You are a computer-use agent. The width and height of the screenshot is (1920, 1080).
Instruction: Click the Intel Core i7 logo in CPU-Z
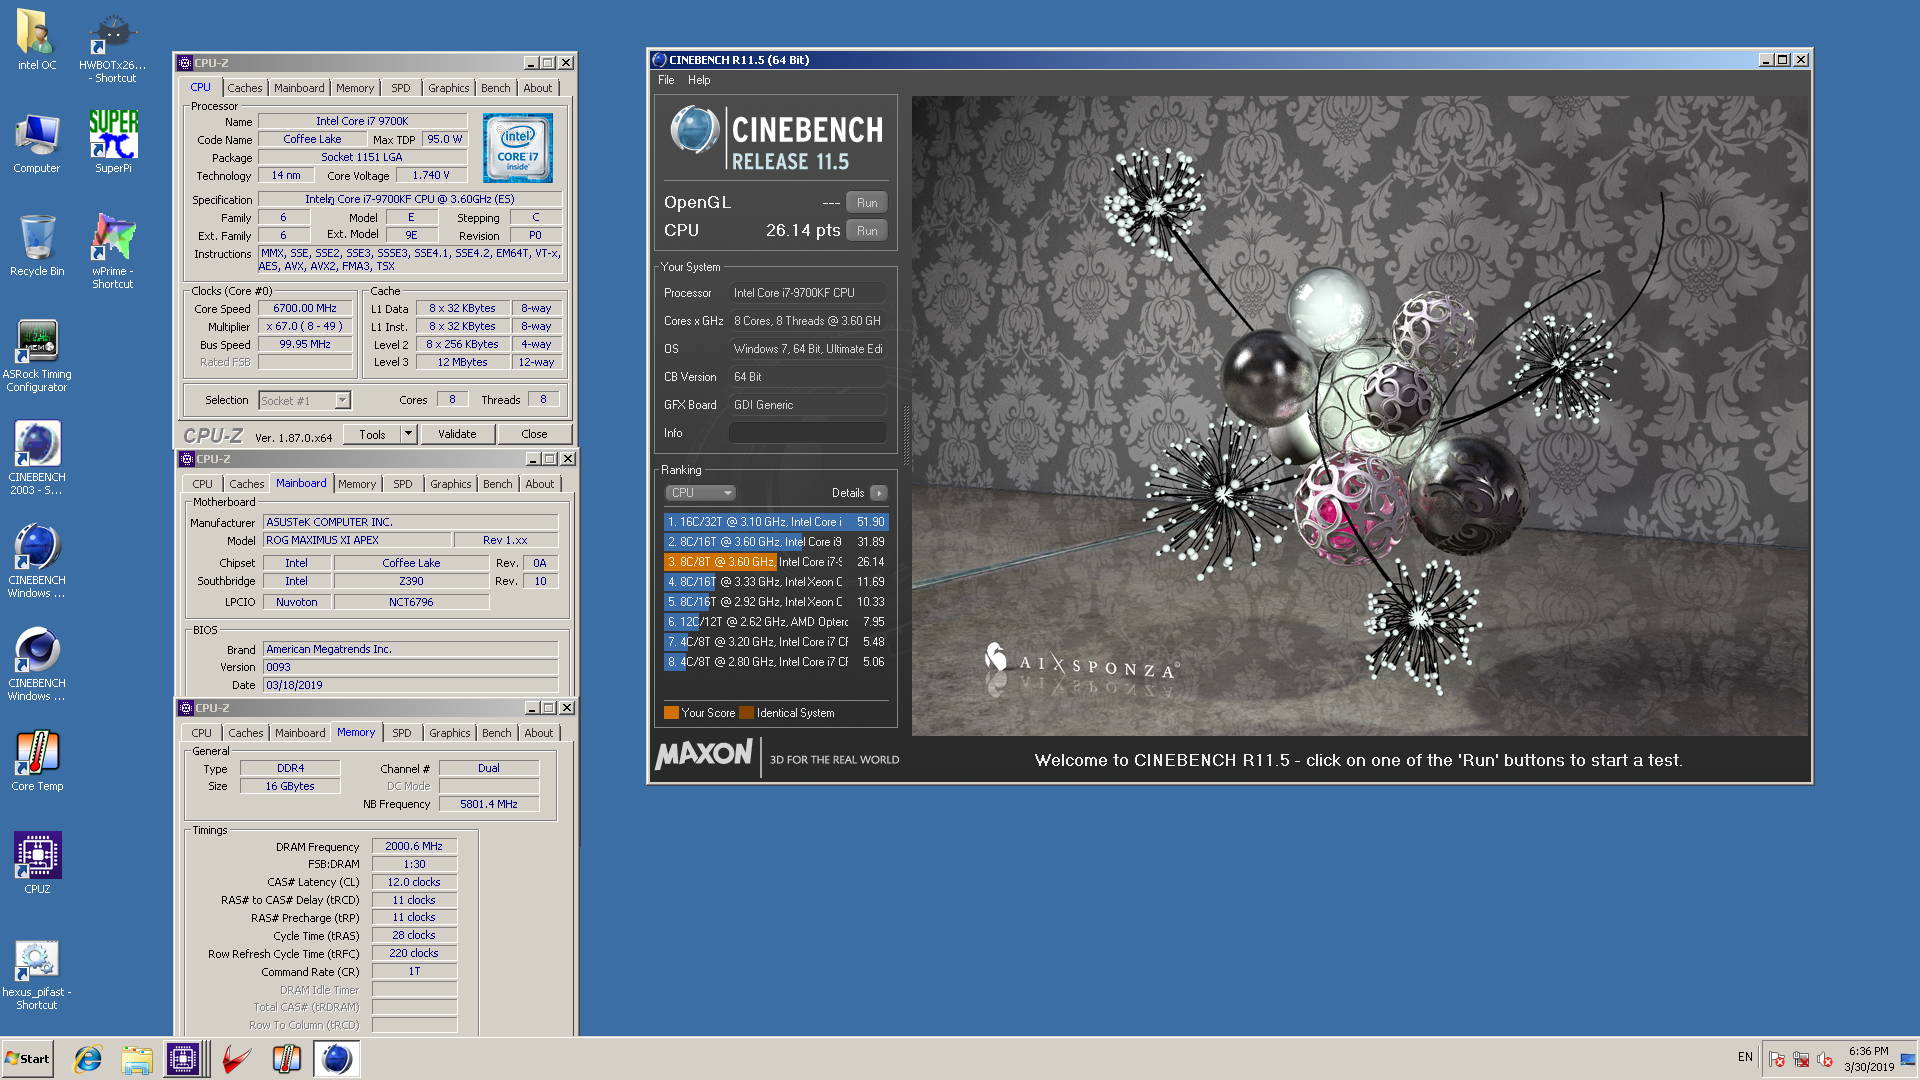pyautogui.click(x=518, y=148)
